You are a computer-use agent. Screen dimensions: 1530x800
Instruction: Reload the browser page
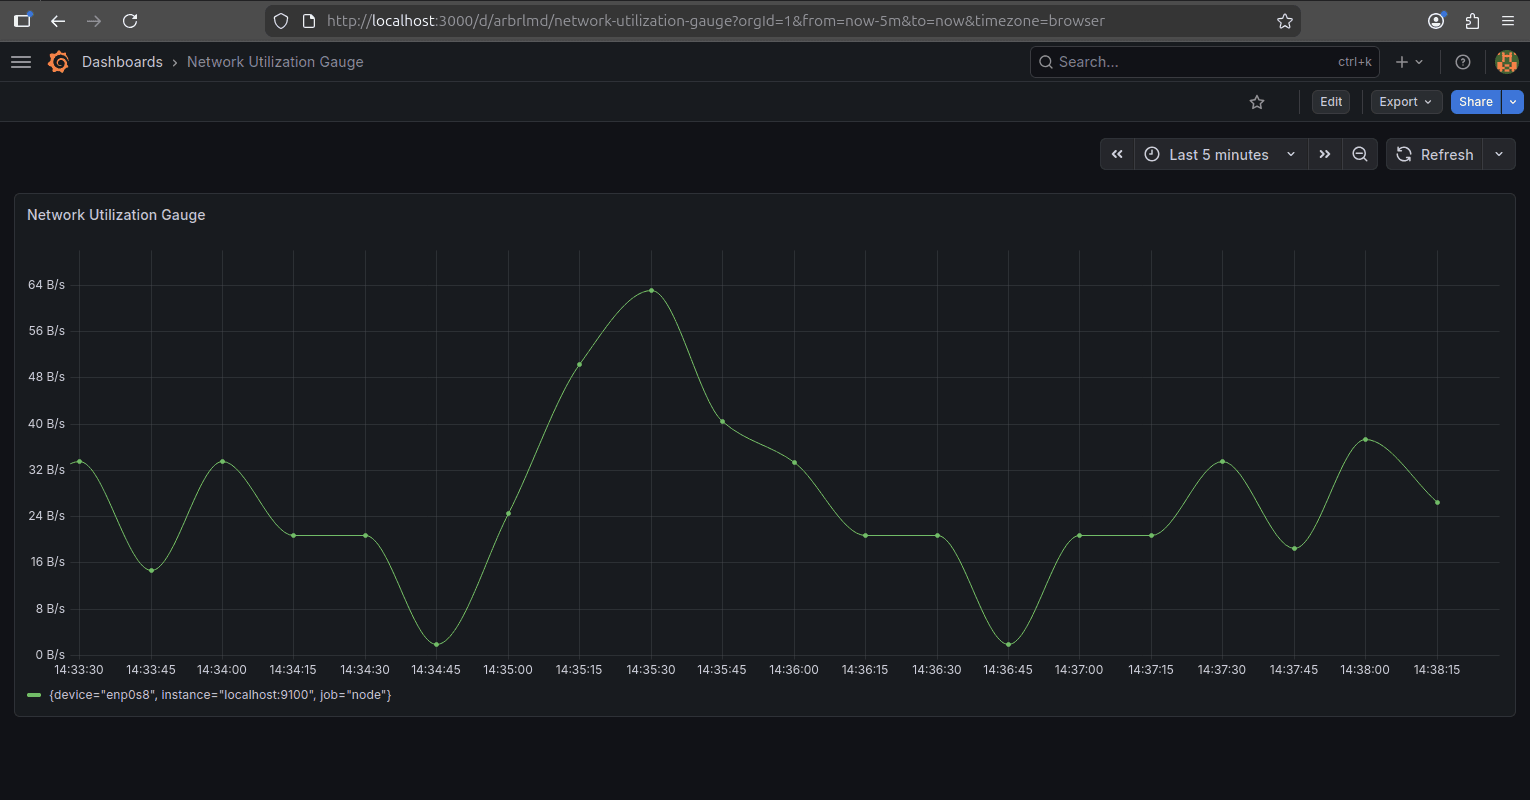click(130, 21)
